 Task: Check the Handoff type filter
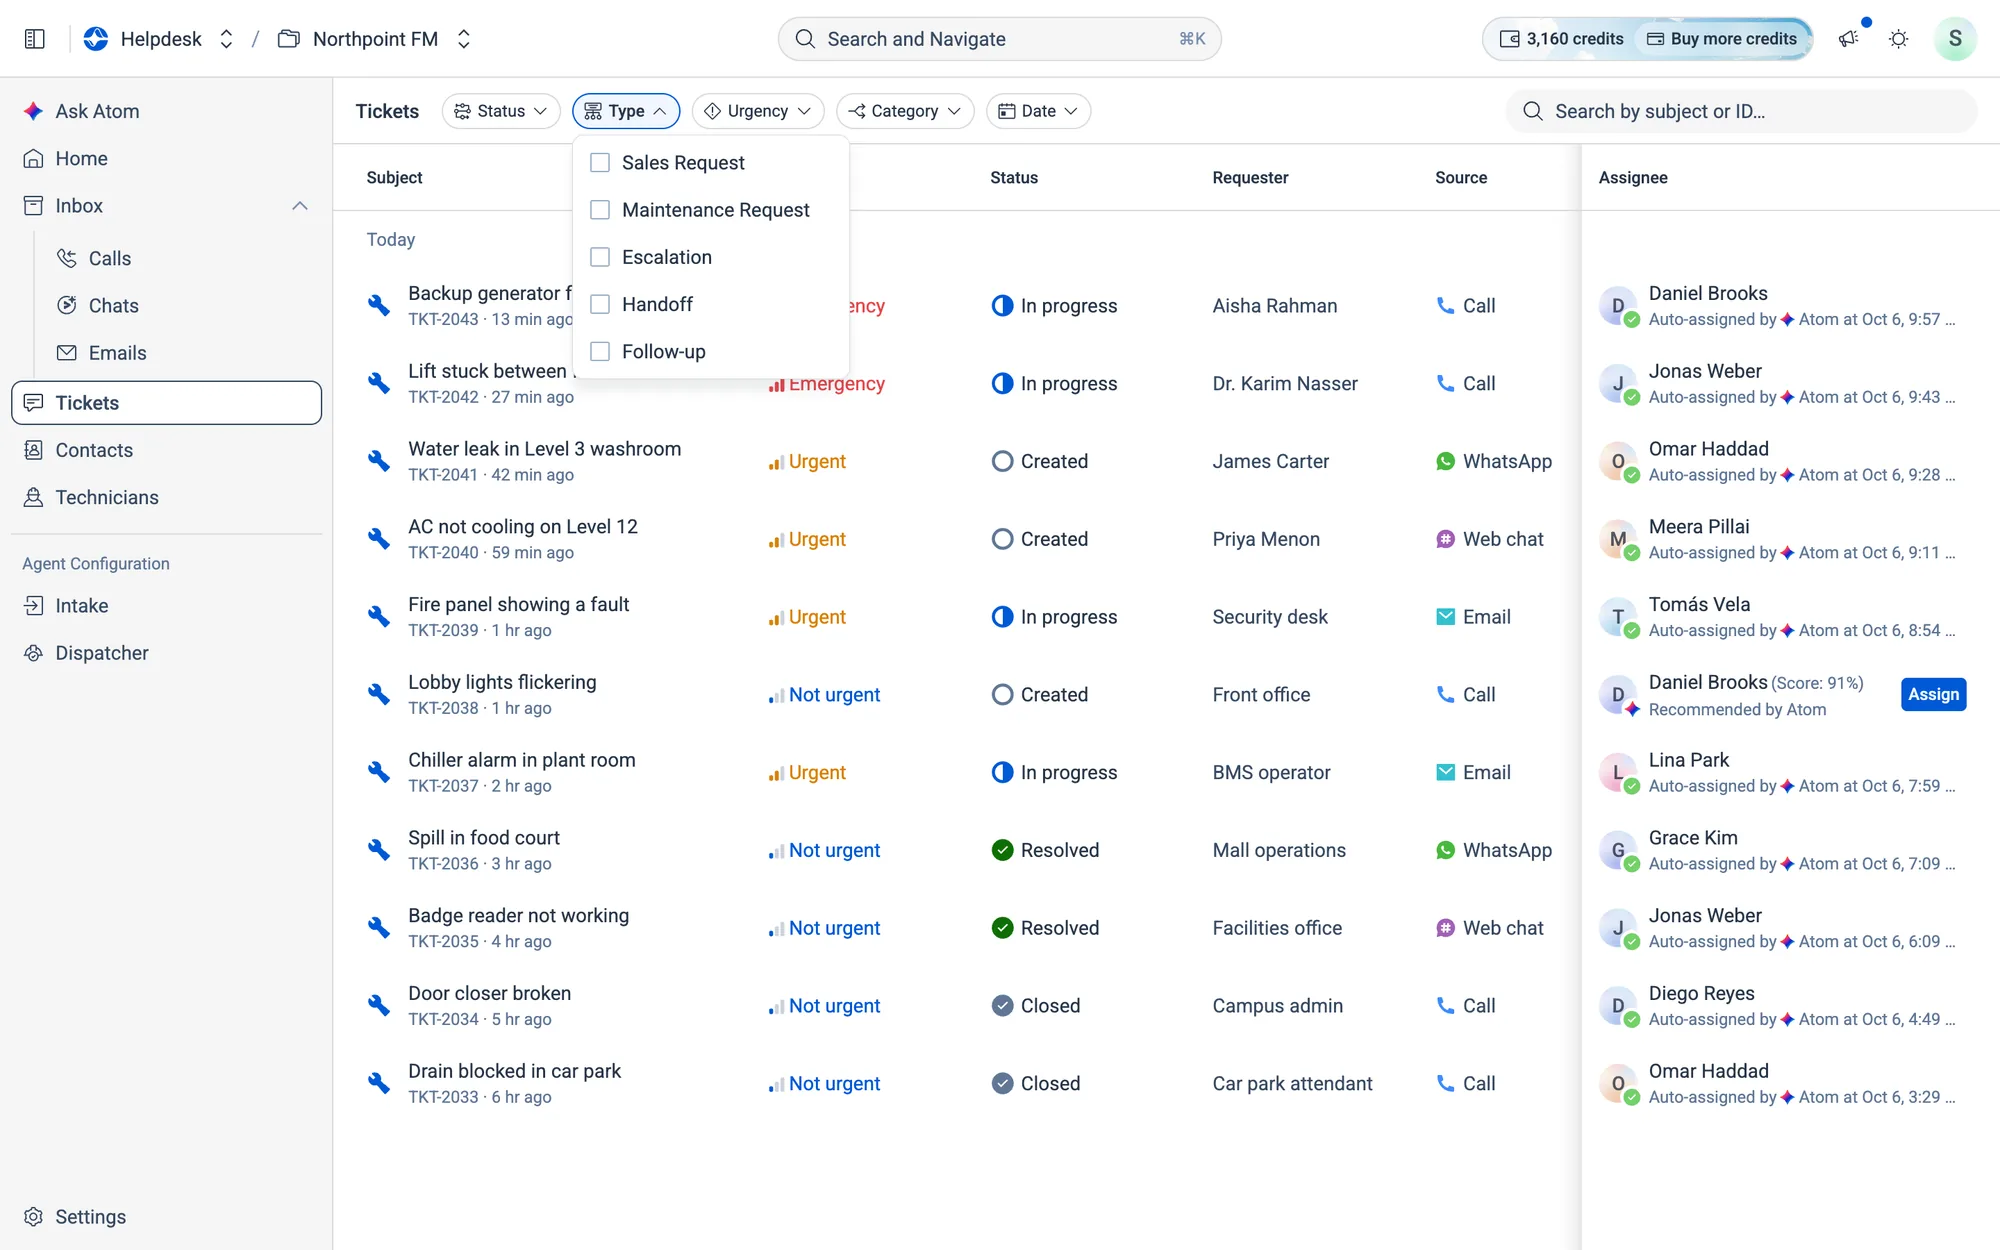click(600, 304)
